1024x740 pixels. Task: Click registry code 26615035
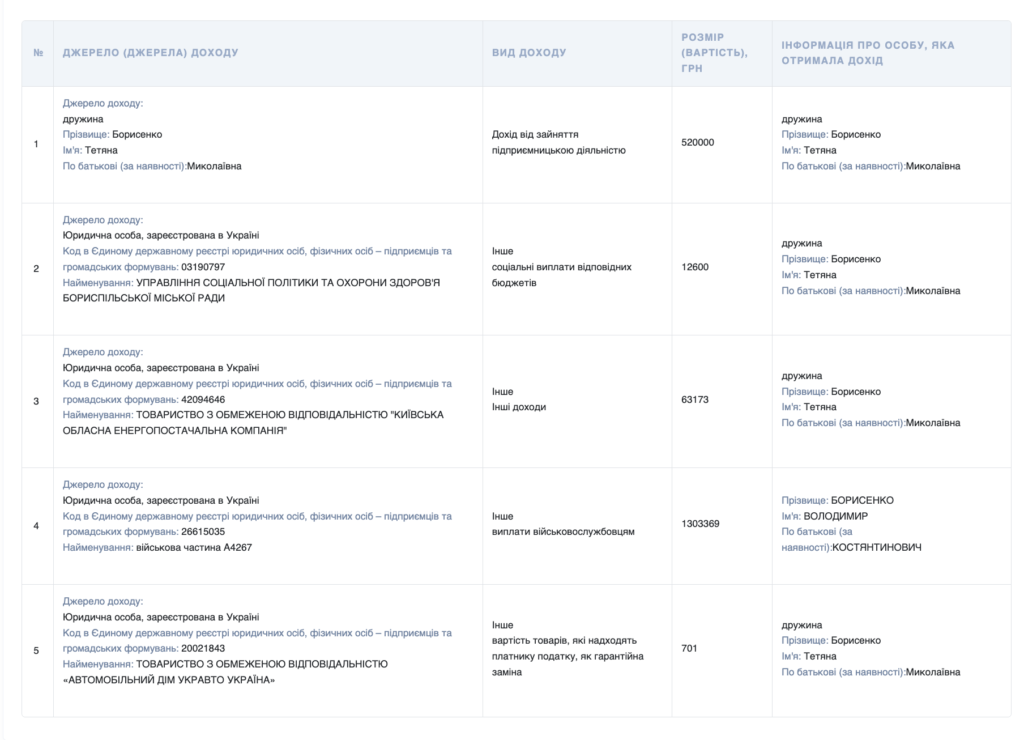click(x=203, y=532)
